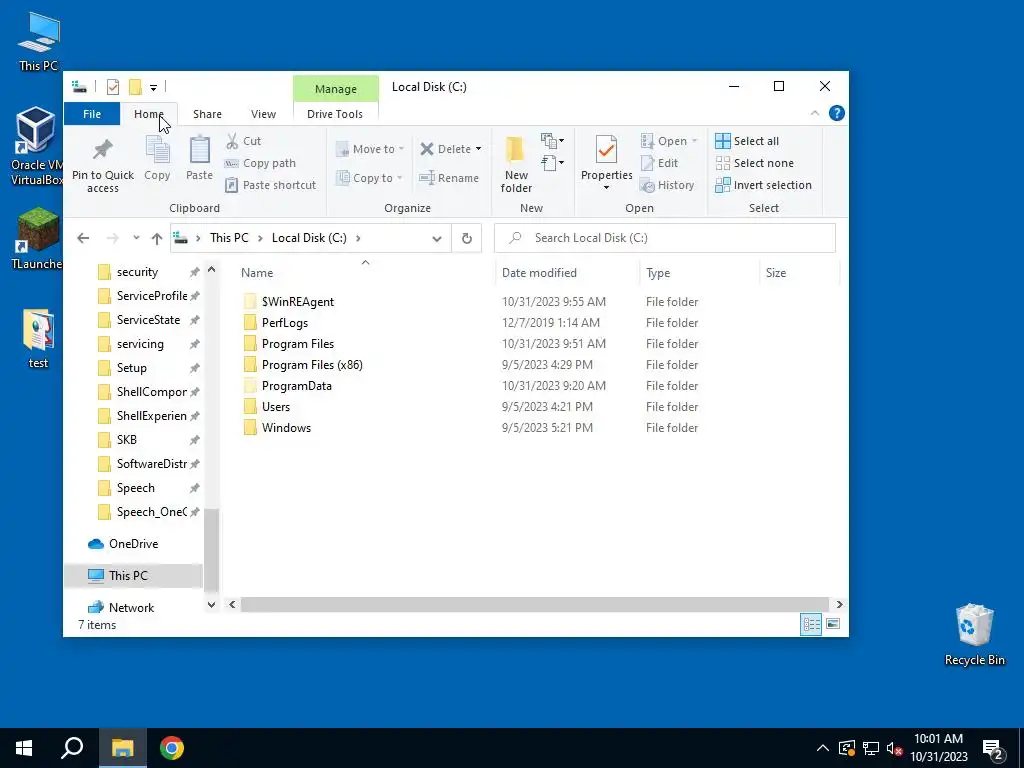The image size is (1024, 768).
Task: Select the $WinREAgent folder
Action: pyautogui.click(x=298, y=302)
